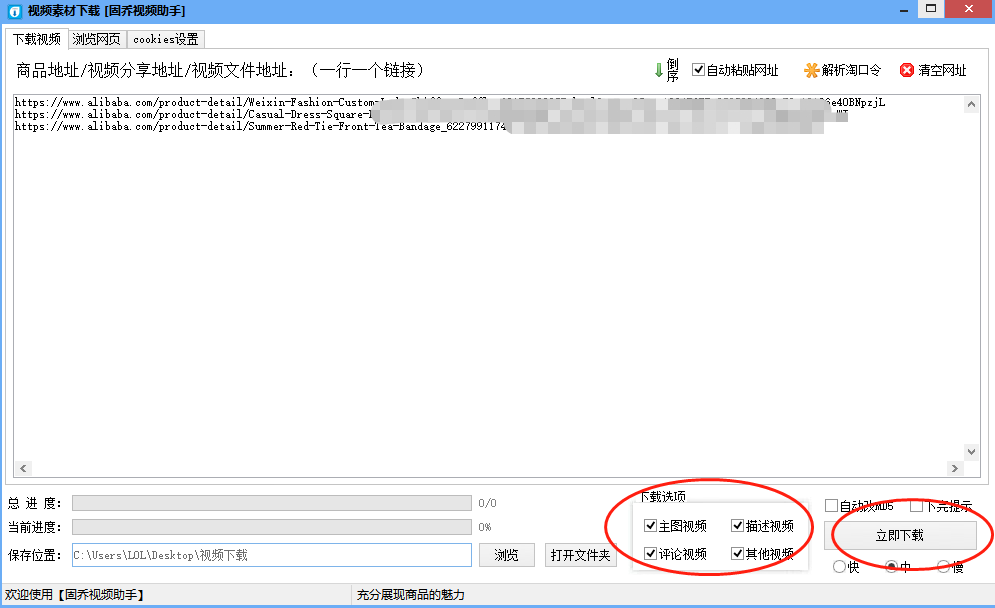Click the 总进度 progress bar
The image size is (995, 608).
pos(271,503)
